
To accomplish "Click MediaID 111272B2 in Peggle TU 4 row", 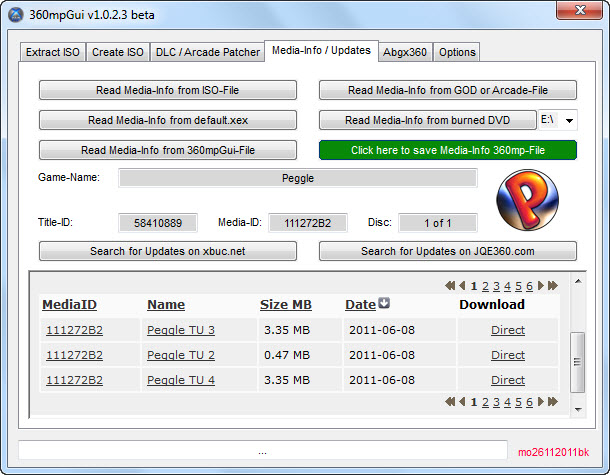I will 74,380.
